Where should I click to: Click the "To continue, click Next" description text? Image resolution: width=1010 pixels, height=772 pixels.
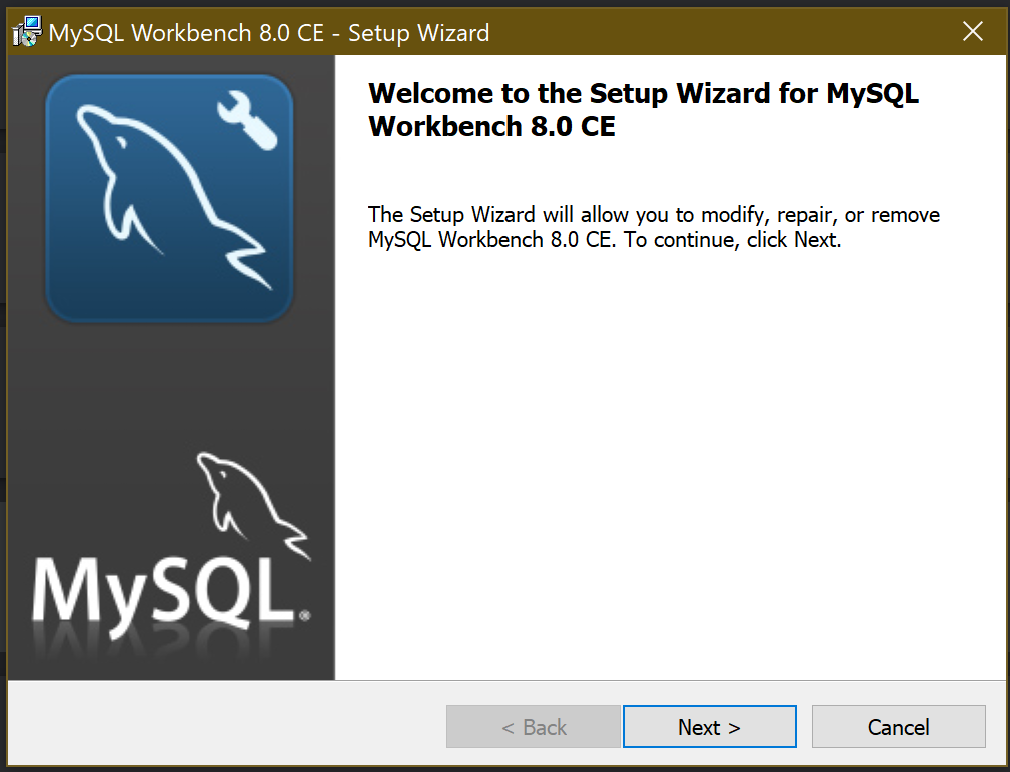732,240
